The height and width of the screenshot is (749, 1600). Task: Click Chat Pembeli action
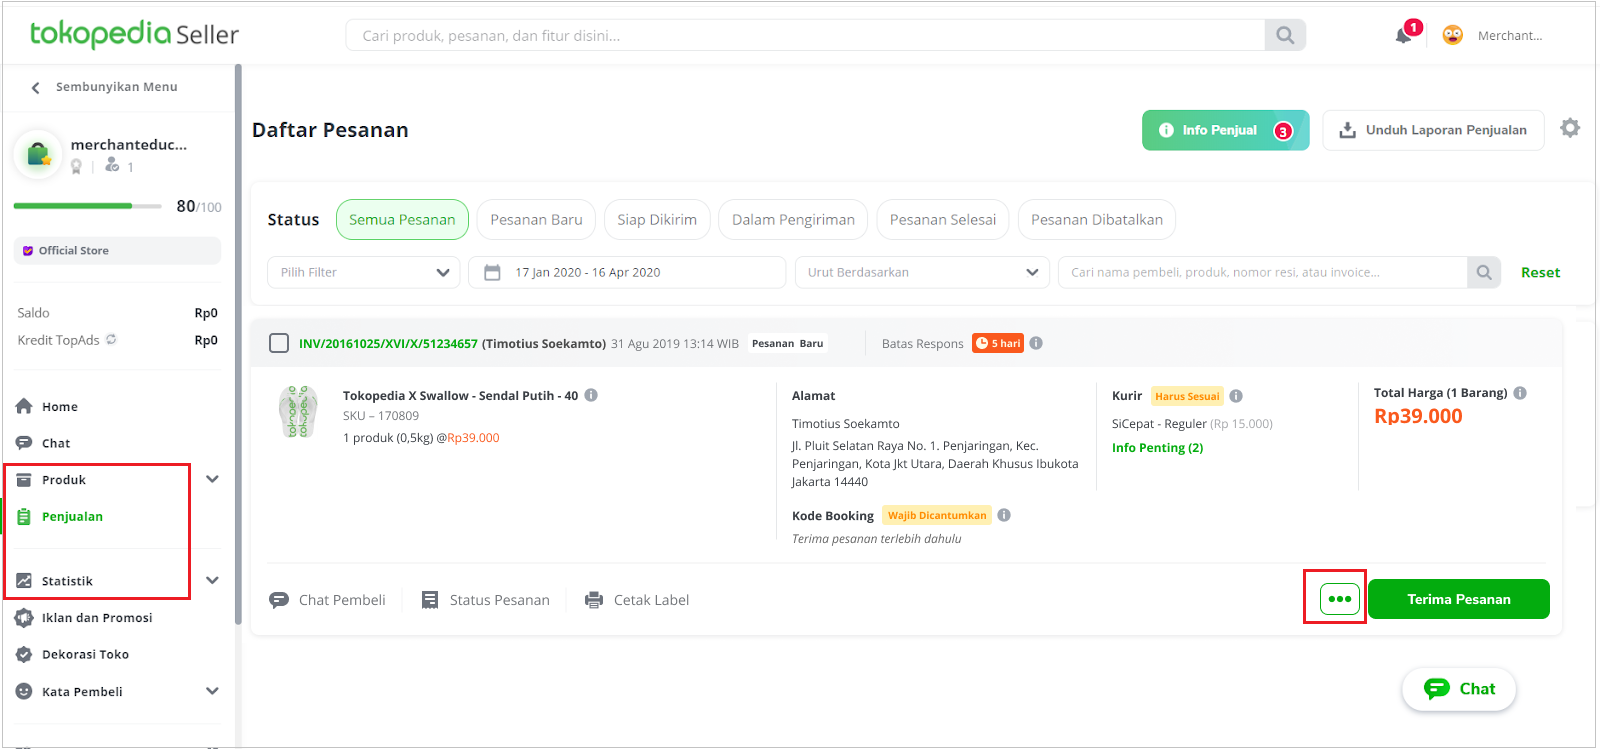coord(328,600)
